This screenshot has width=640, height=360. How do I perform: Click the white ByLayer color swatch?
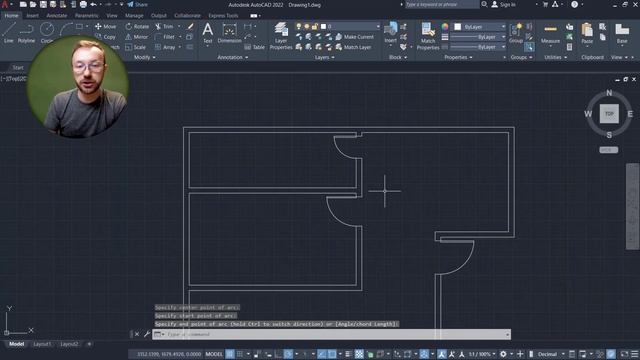458,27
